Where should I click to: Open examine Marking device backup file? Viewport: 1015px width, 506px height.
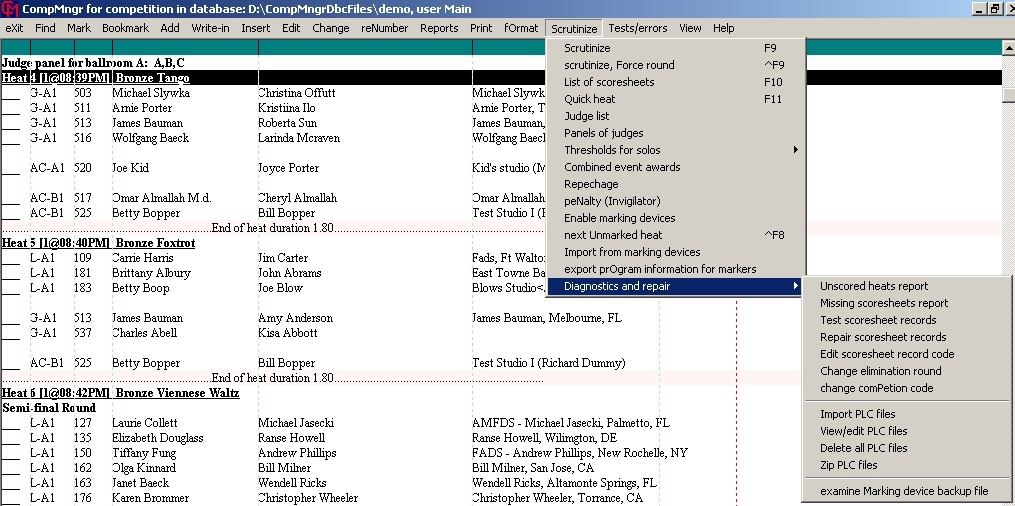[906, 491]
